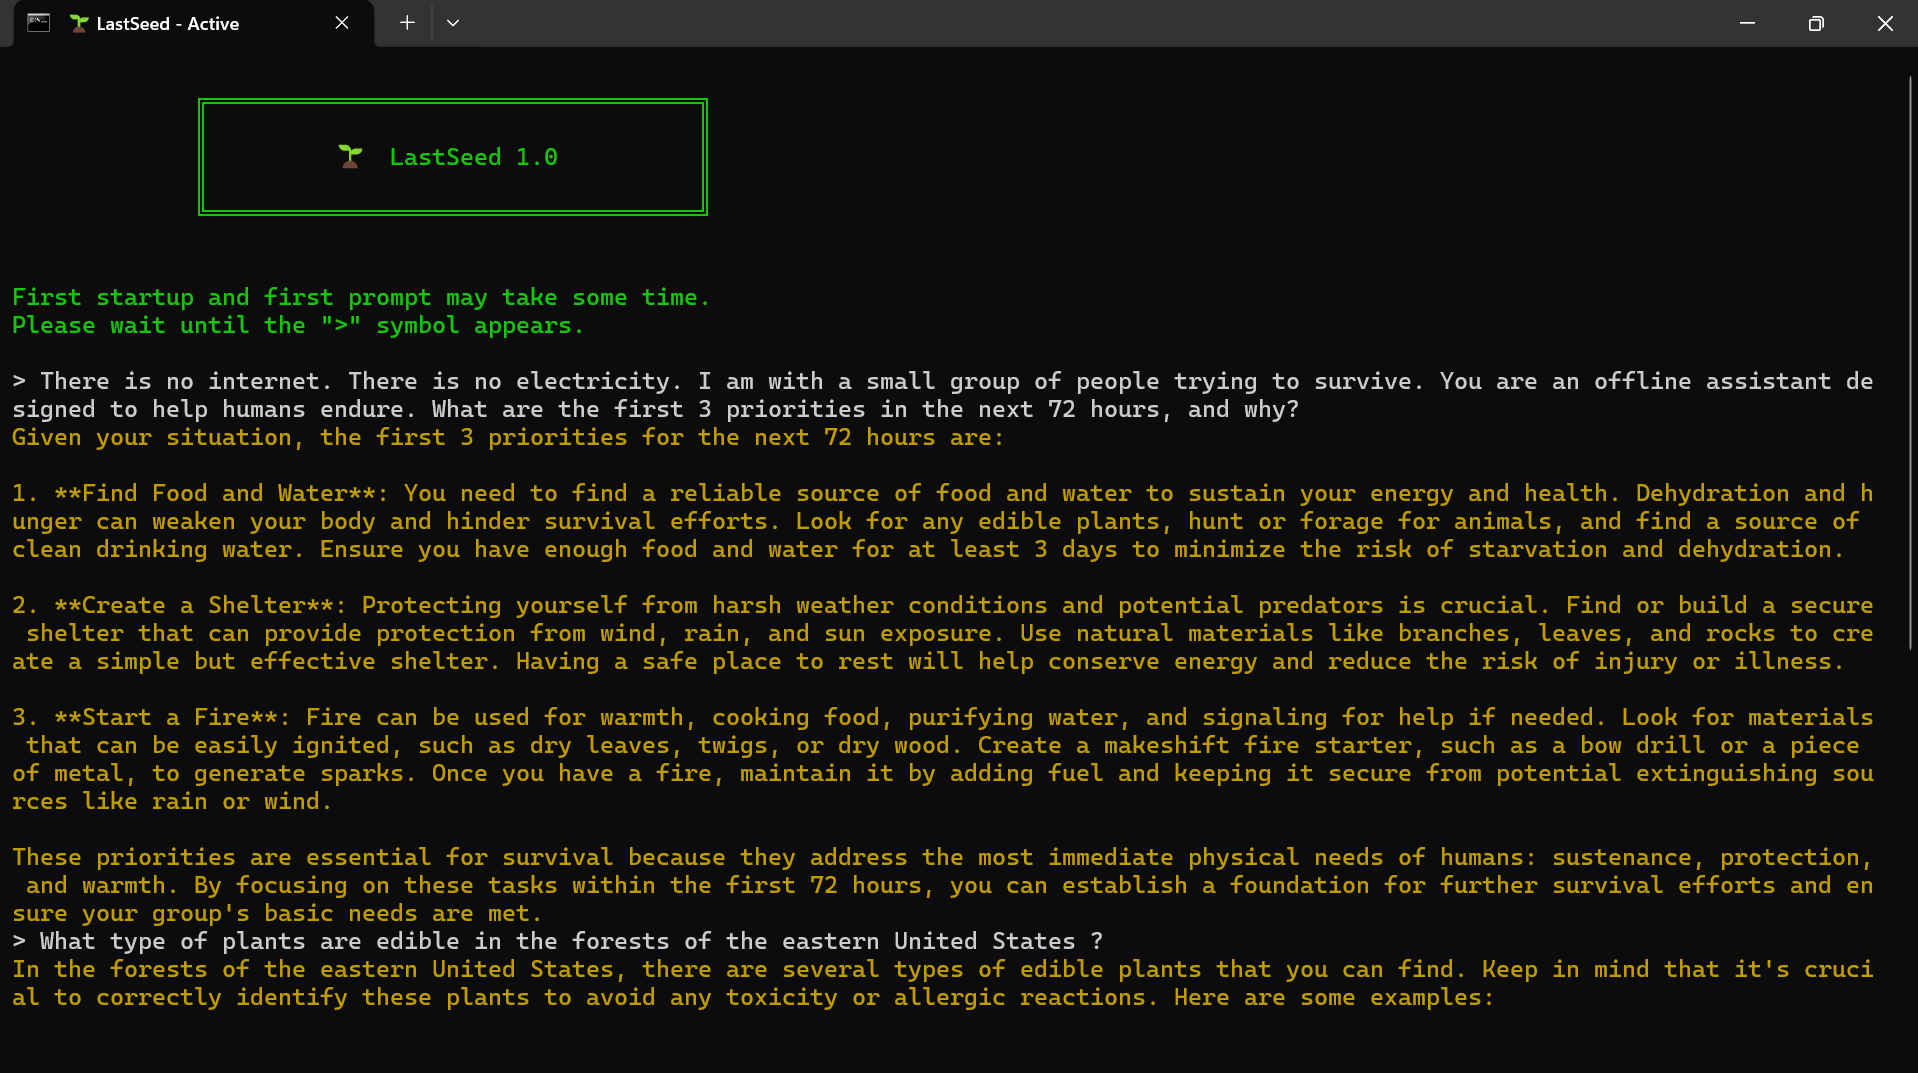Close the terminal window
The width and height of the screenshot is (1918, 1073).
click(x=1885, y=23)
